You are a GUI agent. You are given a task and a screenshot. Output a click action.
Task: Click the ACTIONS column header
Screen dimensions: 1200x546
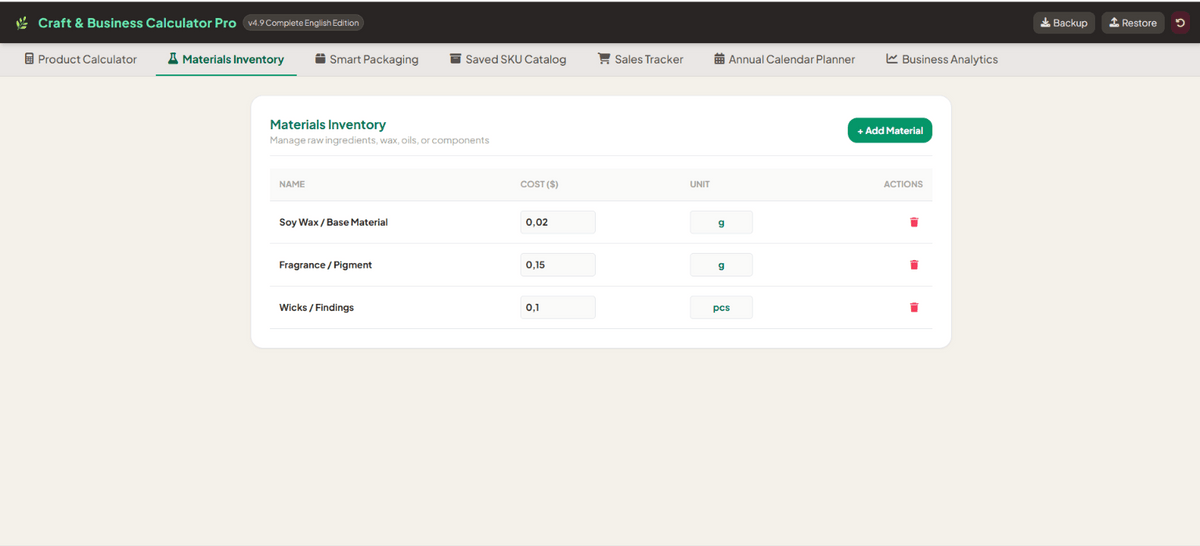(x=903, y=184)
